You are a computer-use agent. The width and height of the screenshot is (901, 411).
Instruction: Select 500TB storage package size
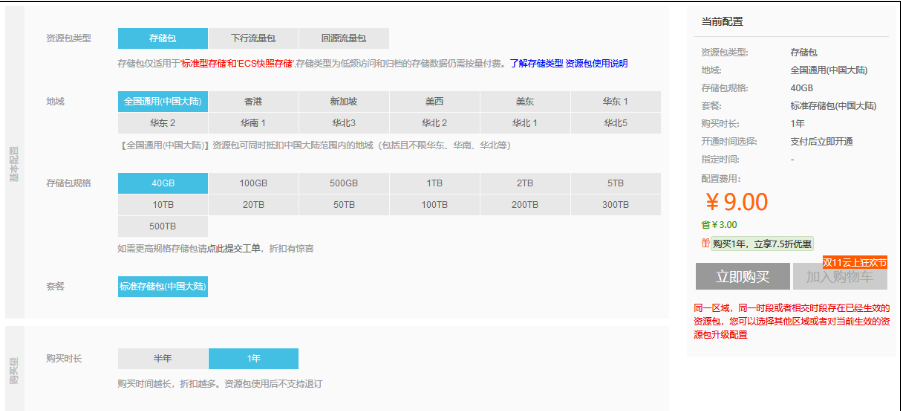tap(163, 226)
